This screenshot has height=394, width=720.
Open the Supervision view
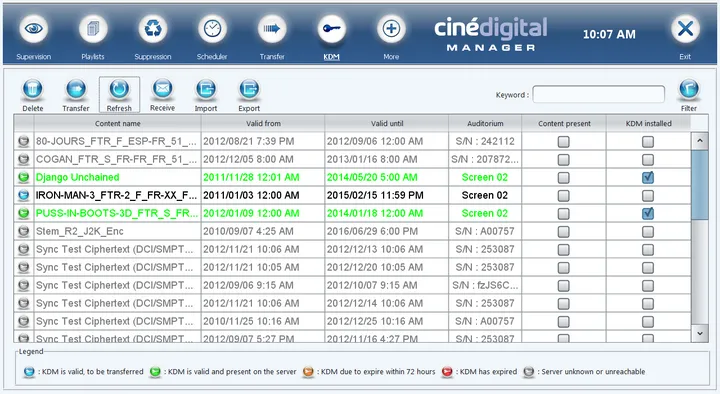[x=34, y=29]
